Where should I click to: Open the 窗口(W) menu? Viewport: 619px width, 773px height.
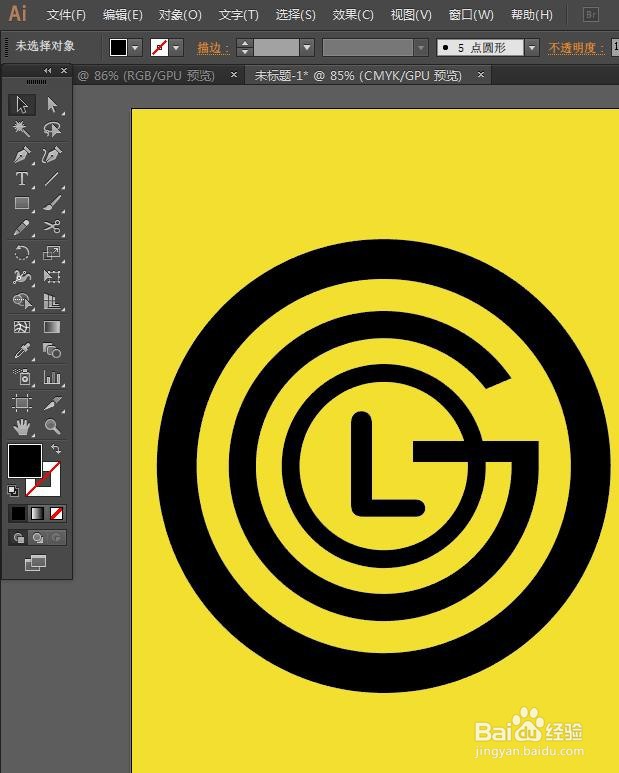click(x=471, y=15)
